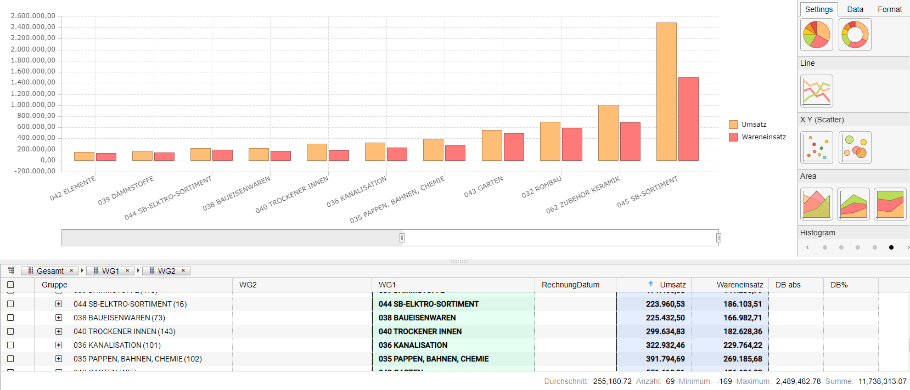Viewport: 910px width, 390px height.
Task: Open the Settings tab
Action: click(819, 9)
